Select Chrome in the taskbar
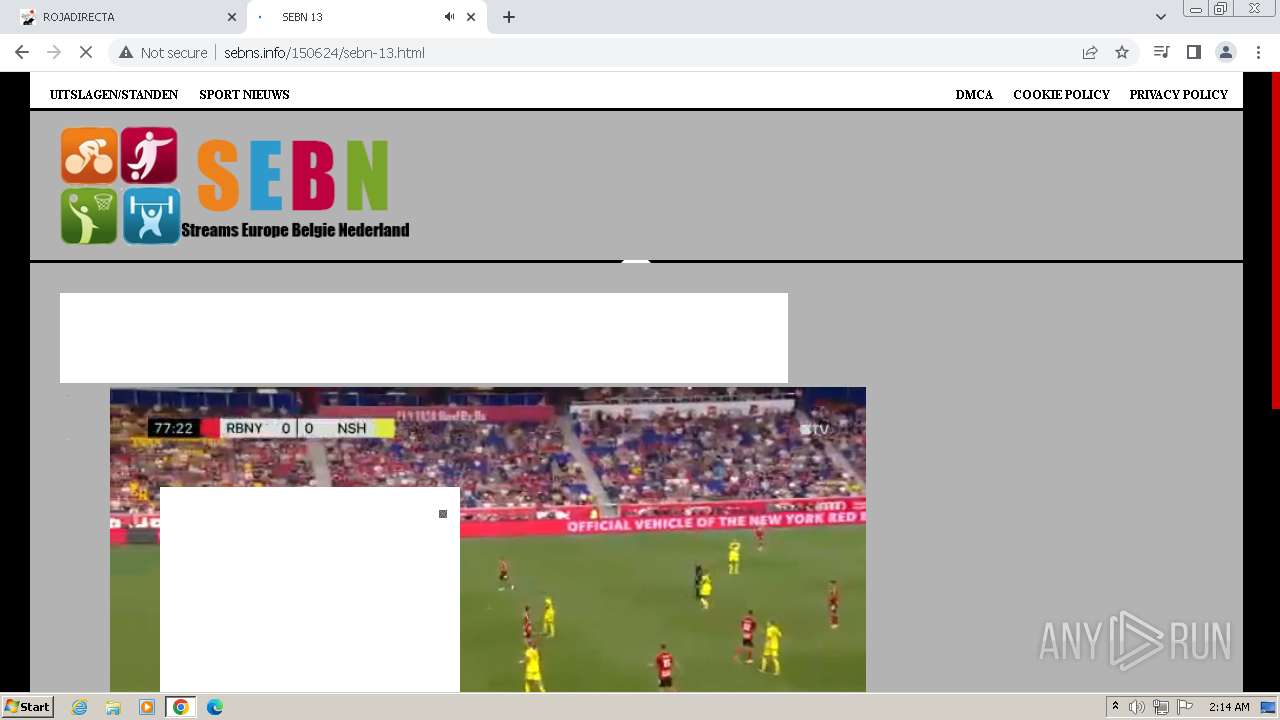Image resolution: width=1280 pixels, height=720 pixels. 181,707
